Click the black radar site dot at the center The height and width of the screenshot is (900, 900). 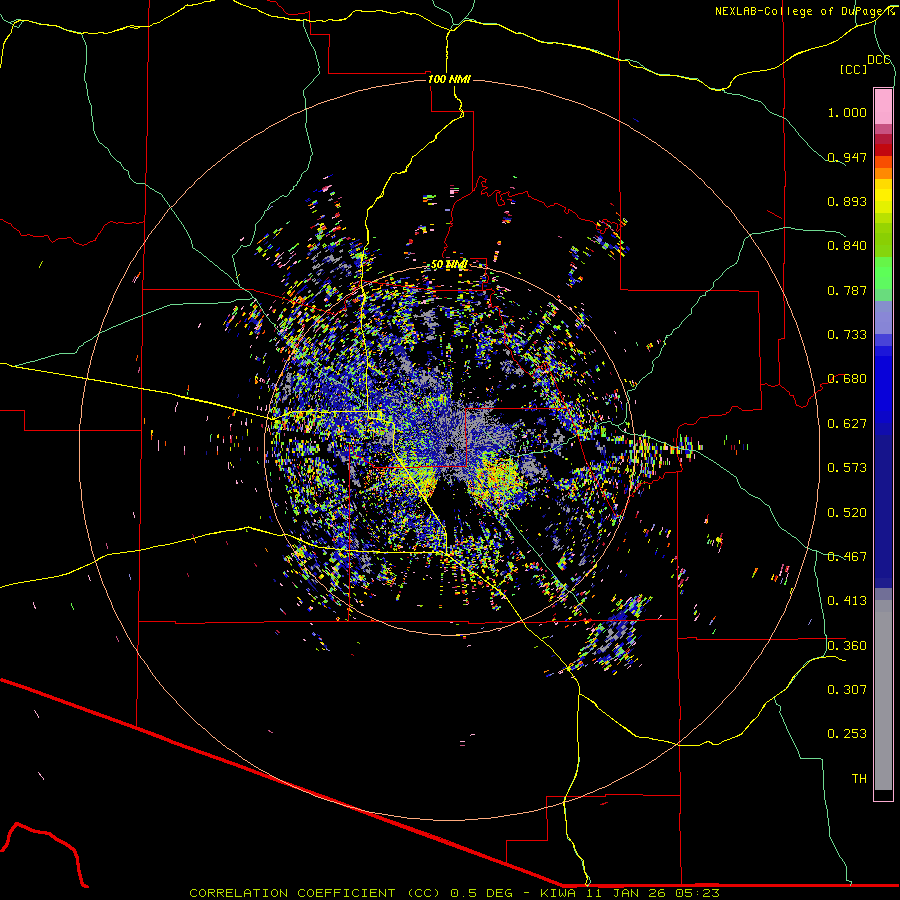point(450,449)
